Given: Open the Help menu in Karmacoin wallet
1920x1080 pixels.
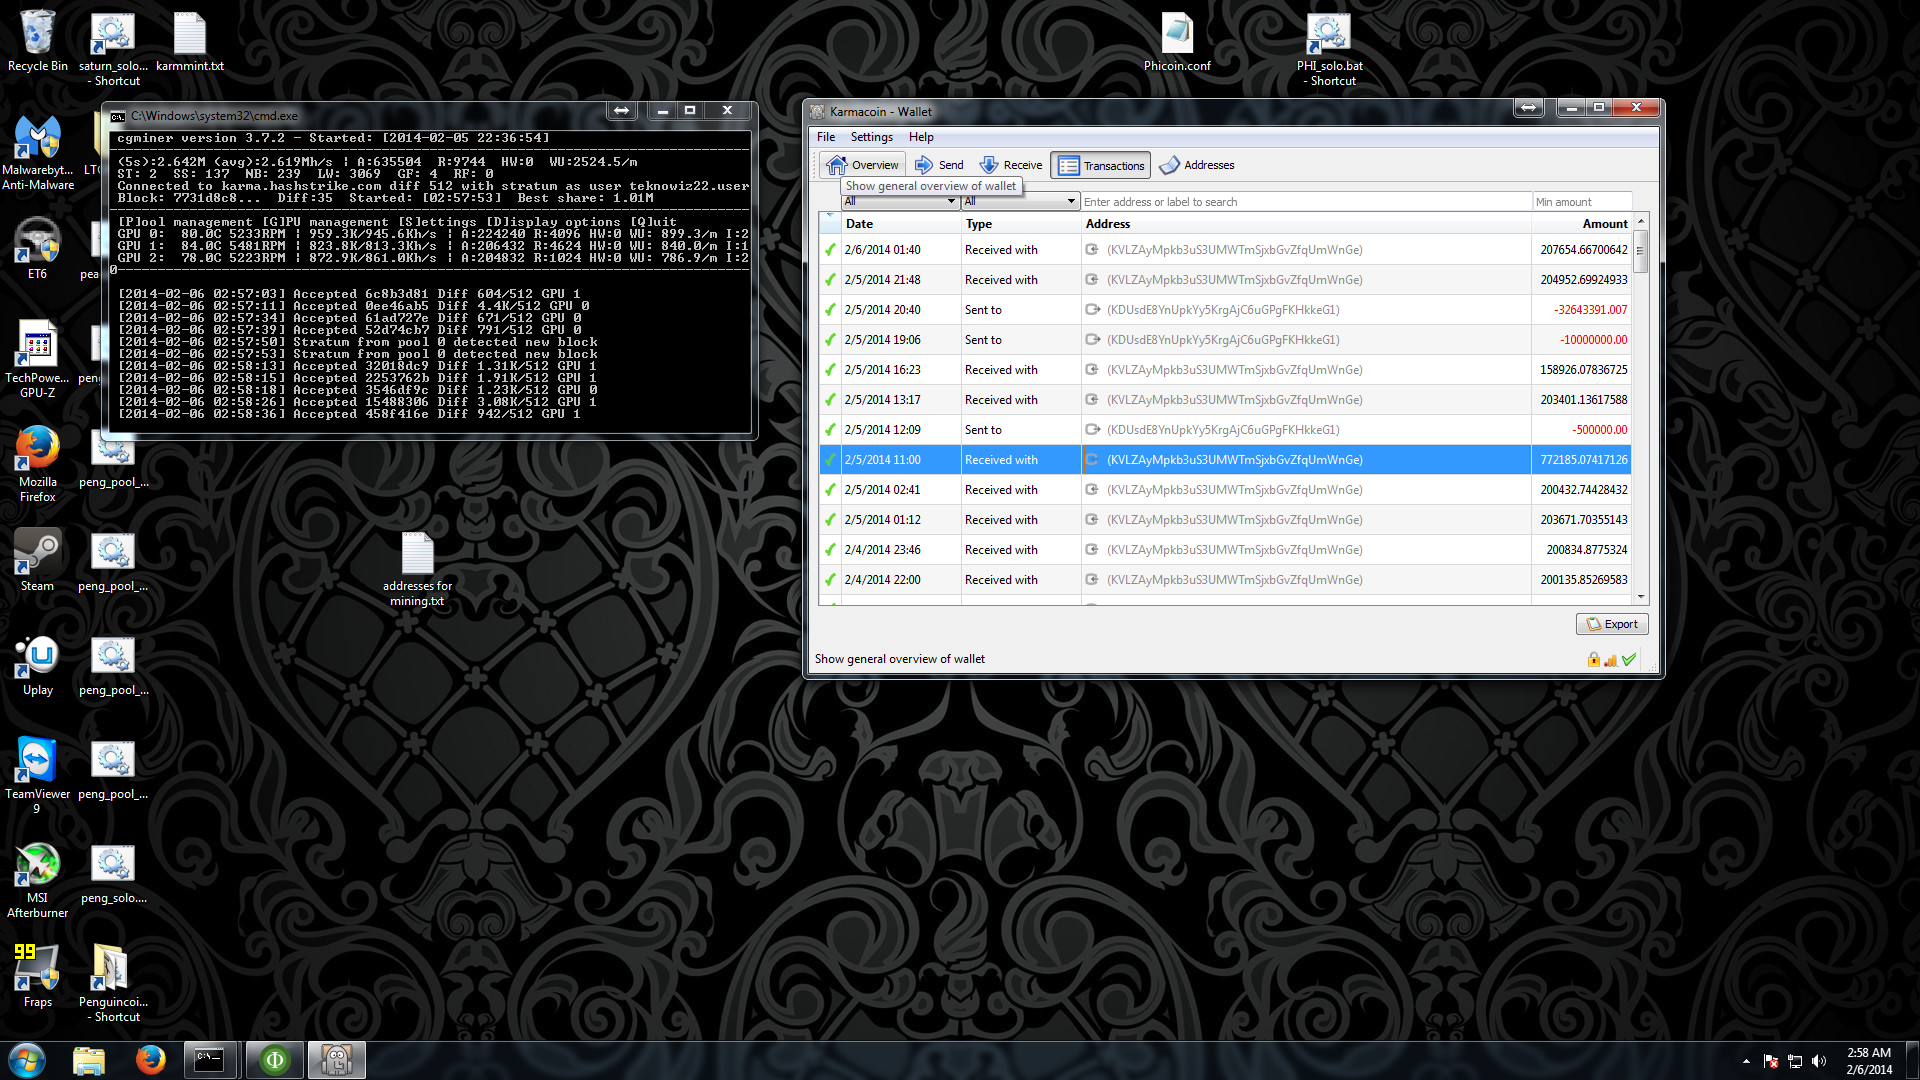Looking at the screenshot, I should (x=921, y=137).
